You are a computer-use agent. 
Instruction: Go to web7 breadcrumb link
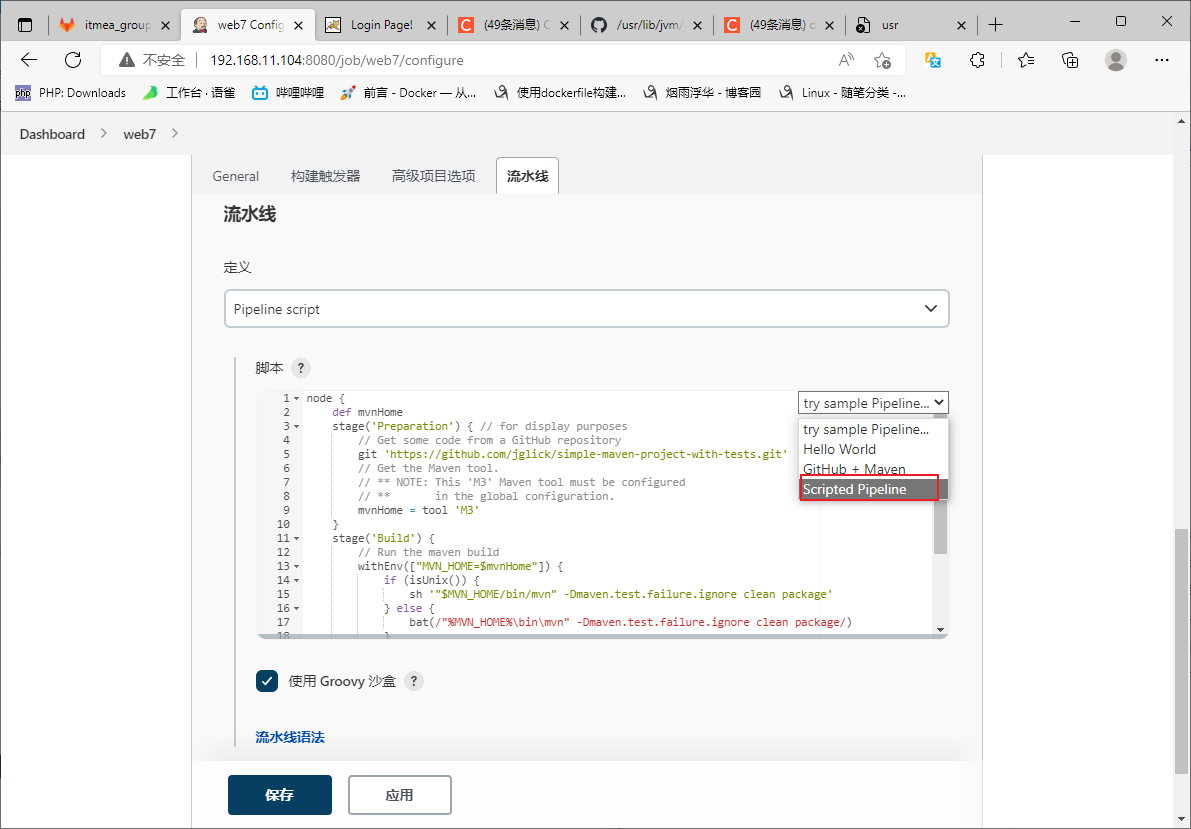pos(140,134)
